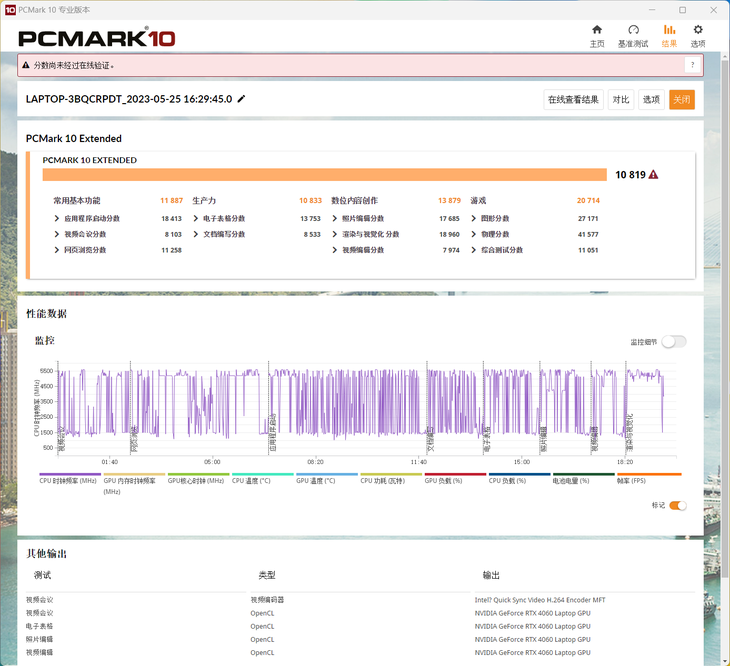This screenshot has height=666, width=730.
Task: Select the CPU 温度 legend item
Action: coord(263,479)
